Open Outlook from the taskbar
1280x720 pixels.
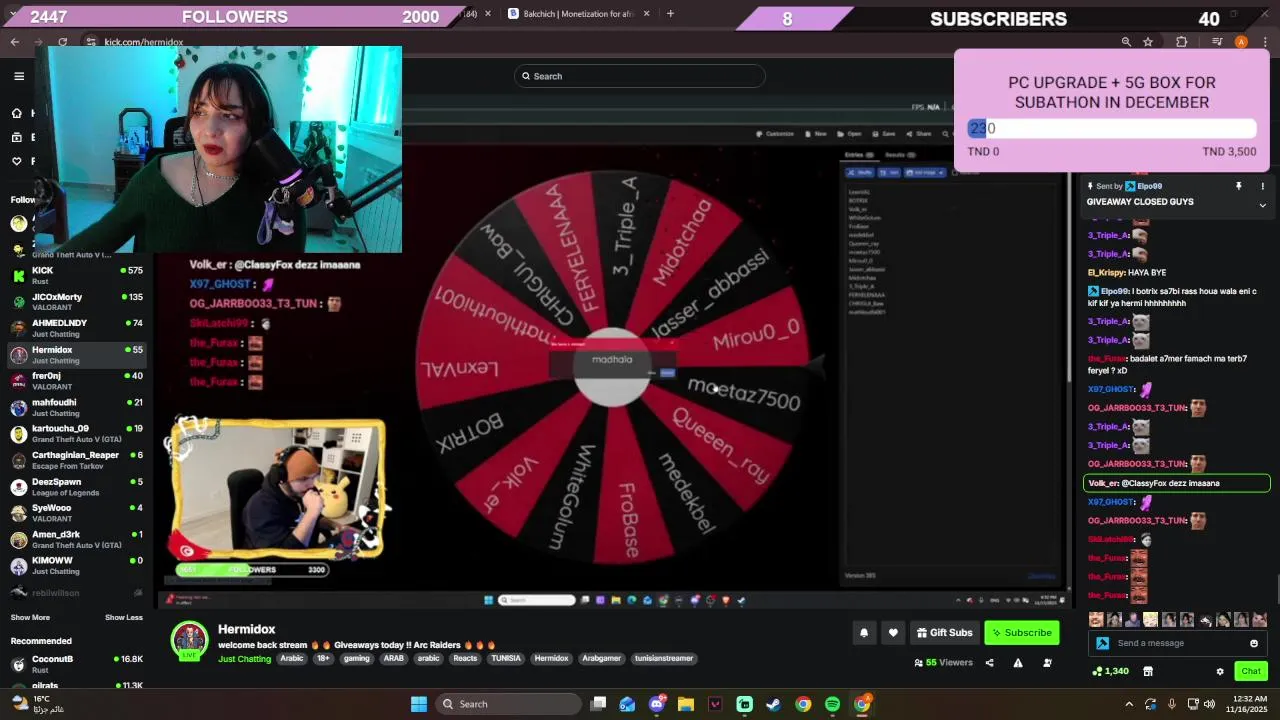(627, 704)
